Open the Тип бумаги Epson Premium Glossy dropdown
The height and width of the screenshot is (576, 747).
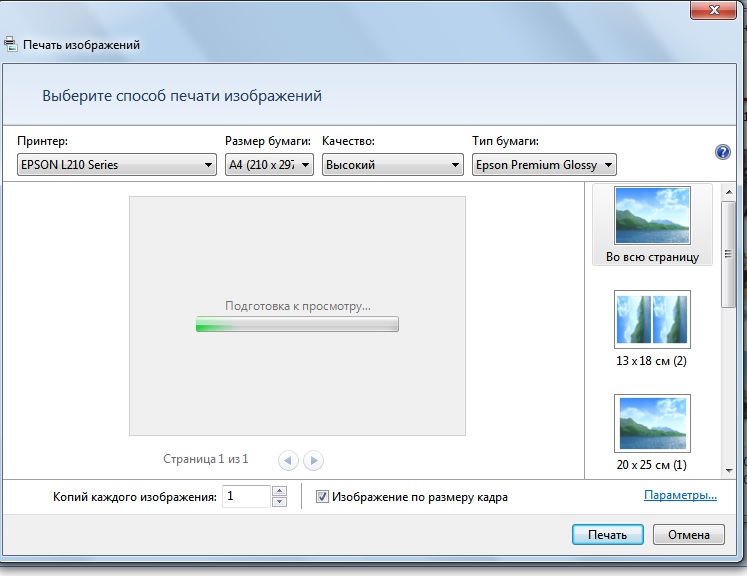coord(544,165)
